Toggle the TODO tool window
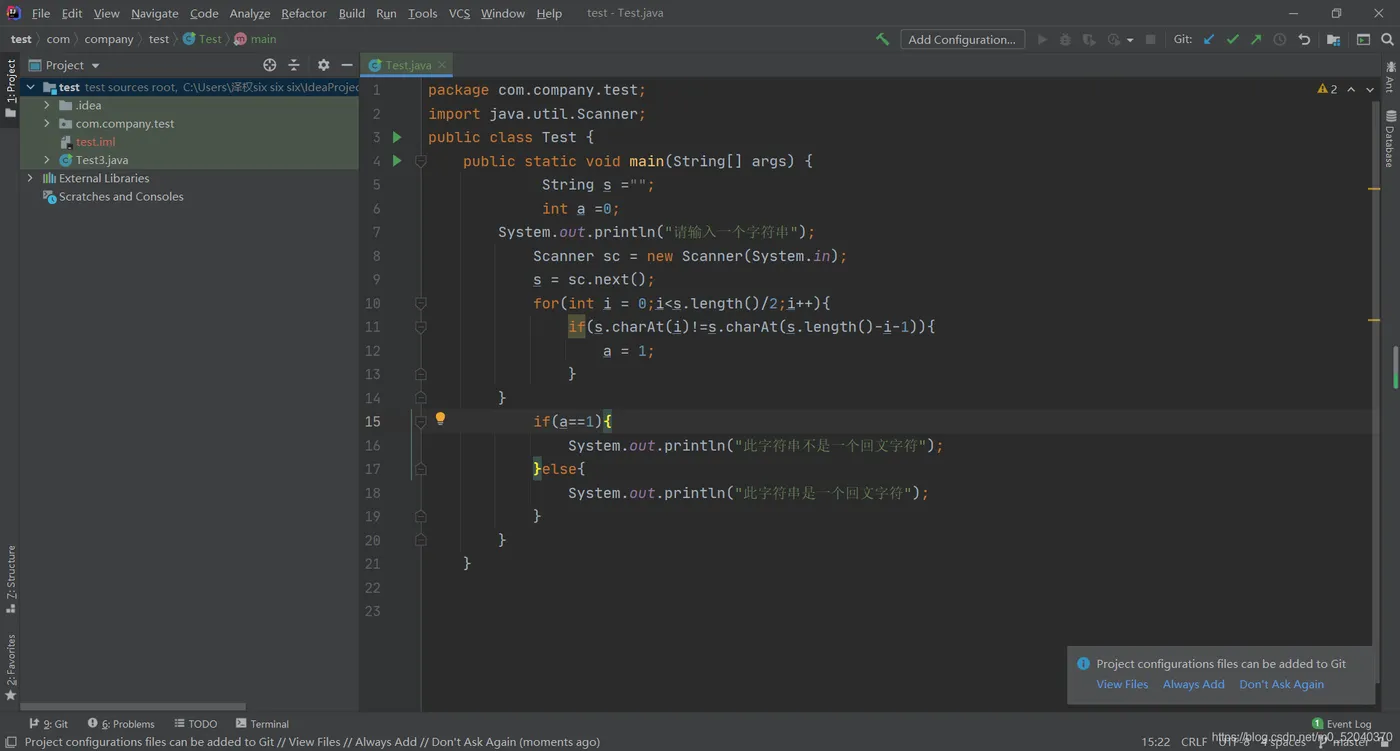Screen dimensions: 1400x751 pyautogui.click(x=196, y=724)
